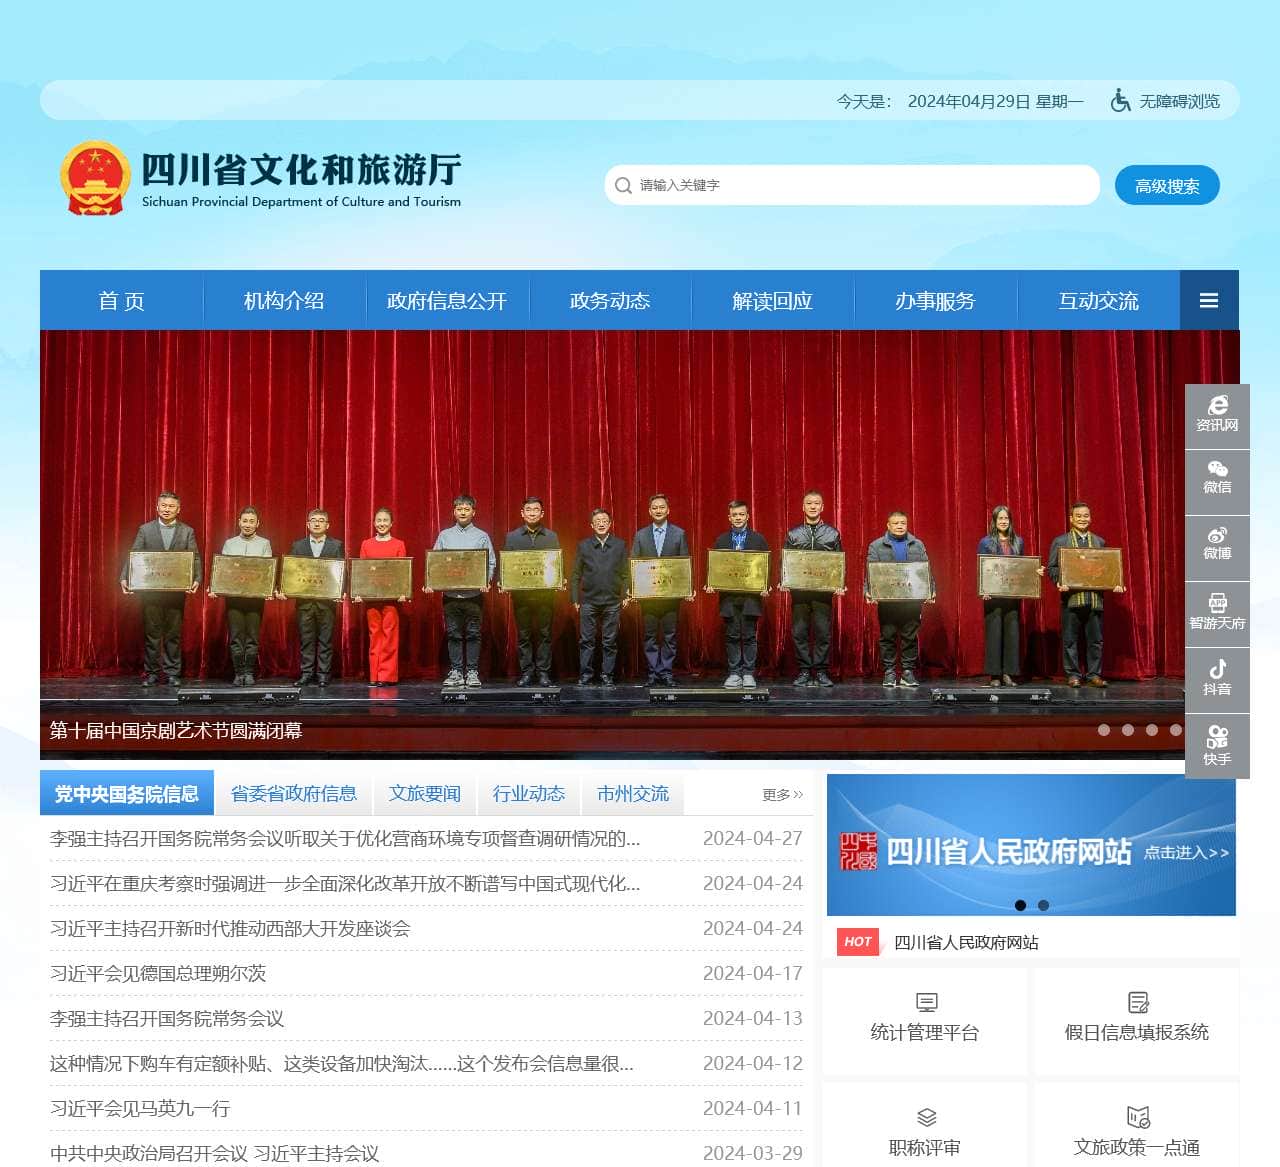
Task: Select the 行业动态 tab
Action: pyautogui.click(x=529, y=794)
